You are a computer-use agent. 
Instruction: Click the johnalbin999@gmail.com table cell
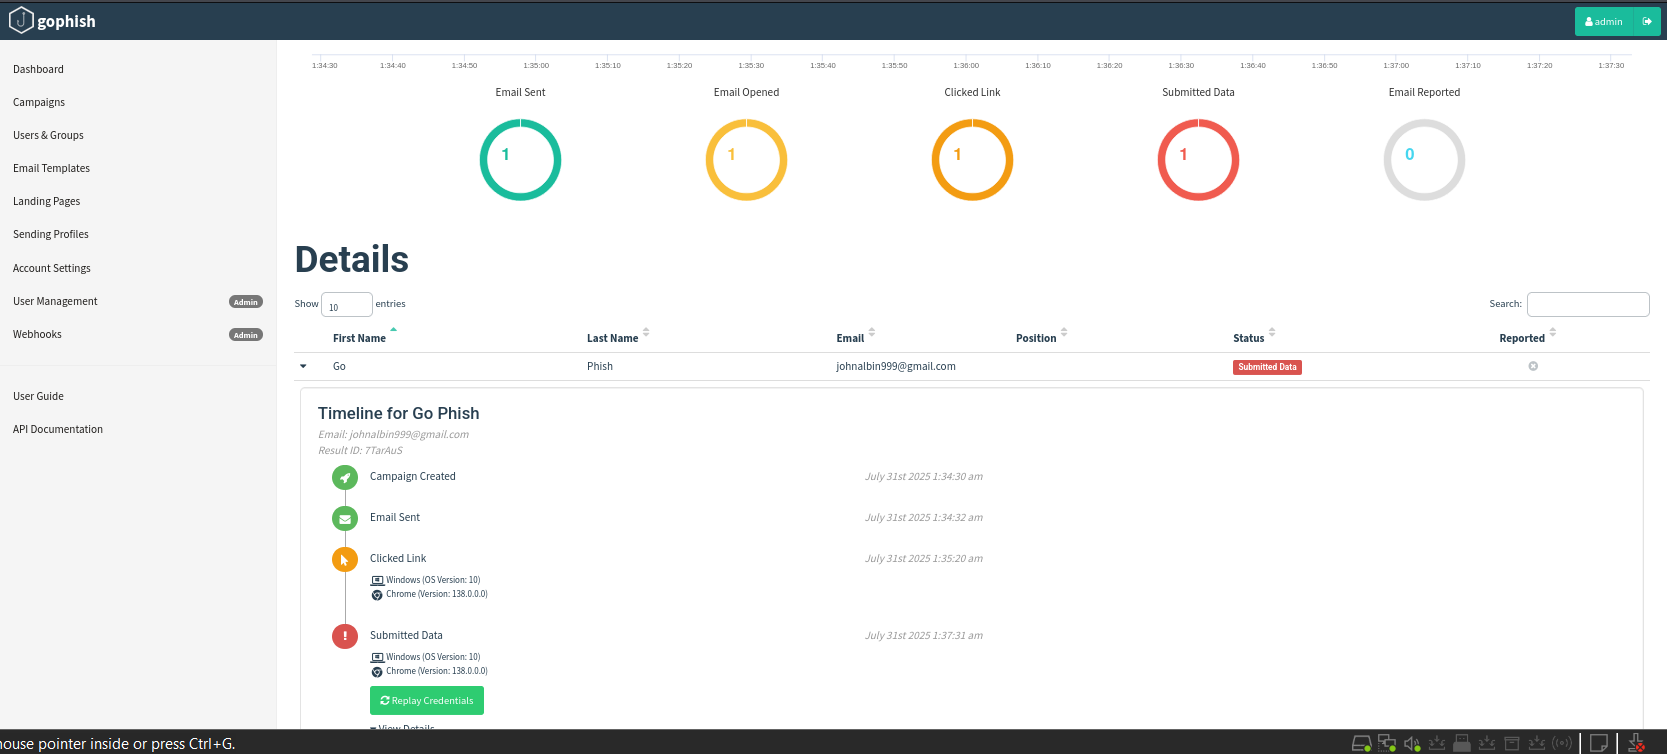(896, 366)
